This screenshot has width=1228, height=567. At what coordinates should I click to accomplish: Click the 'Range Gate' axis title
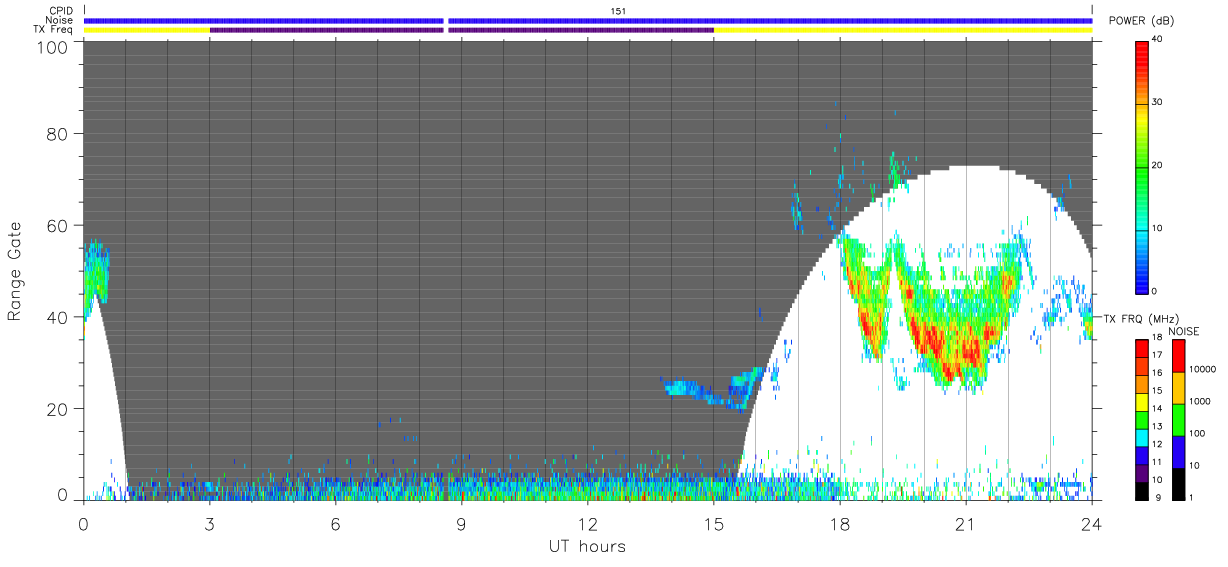point(15,270)
